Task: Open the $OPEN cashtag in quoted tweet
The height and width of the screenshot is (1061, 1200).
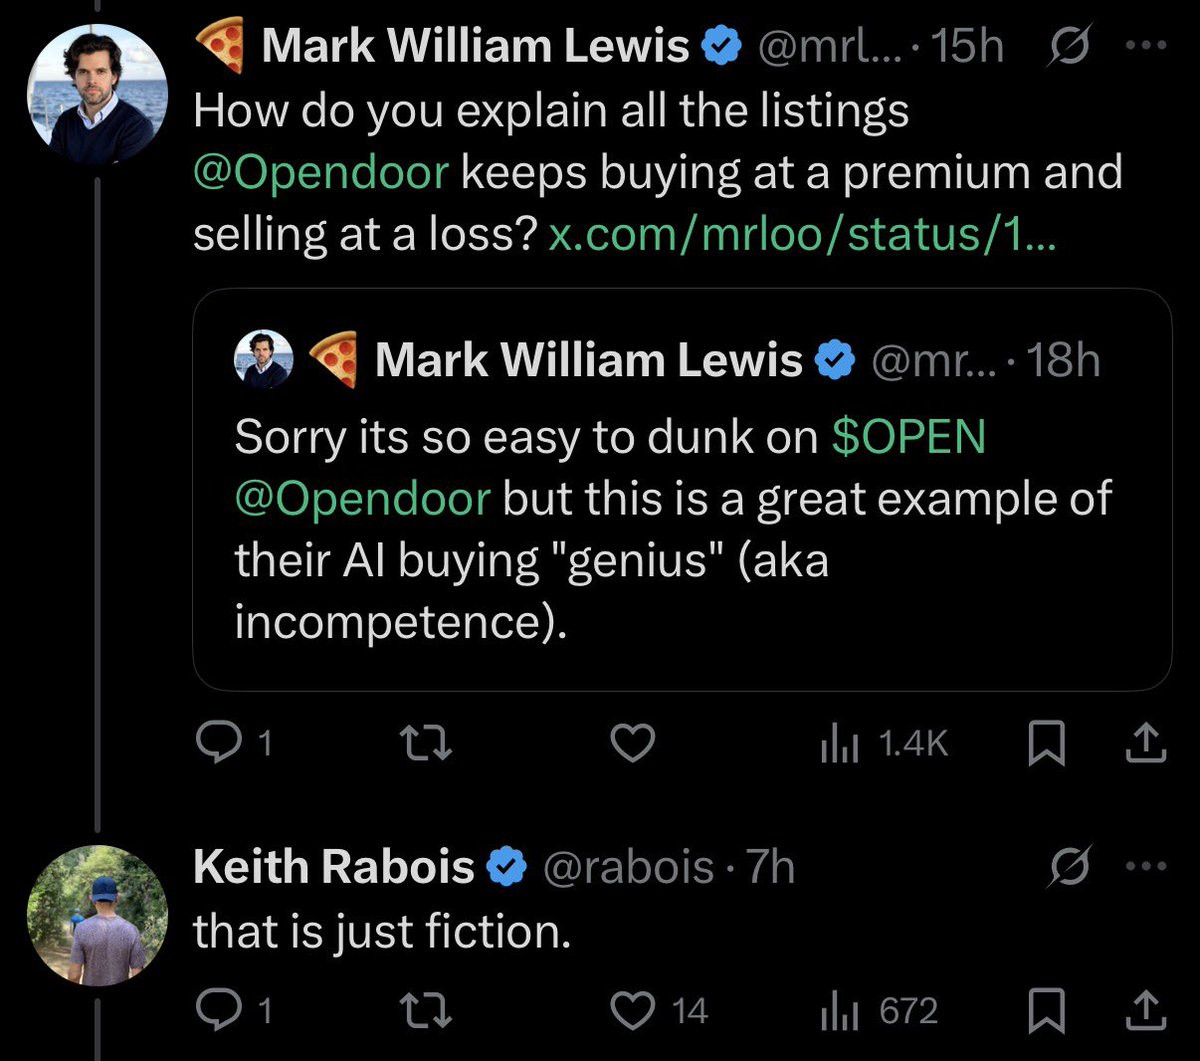Action: (x=909, y=437)
